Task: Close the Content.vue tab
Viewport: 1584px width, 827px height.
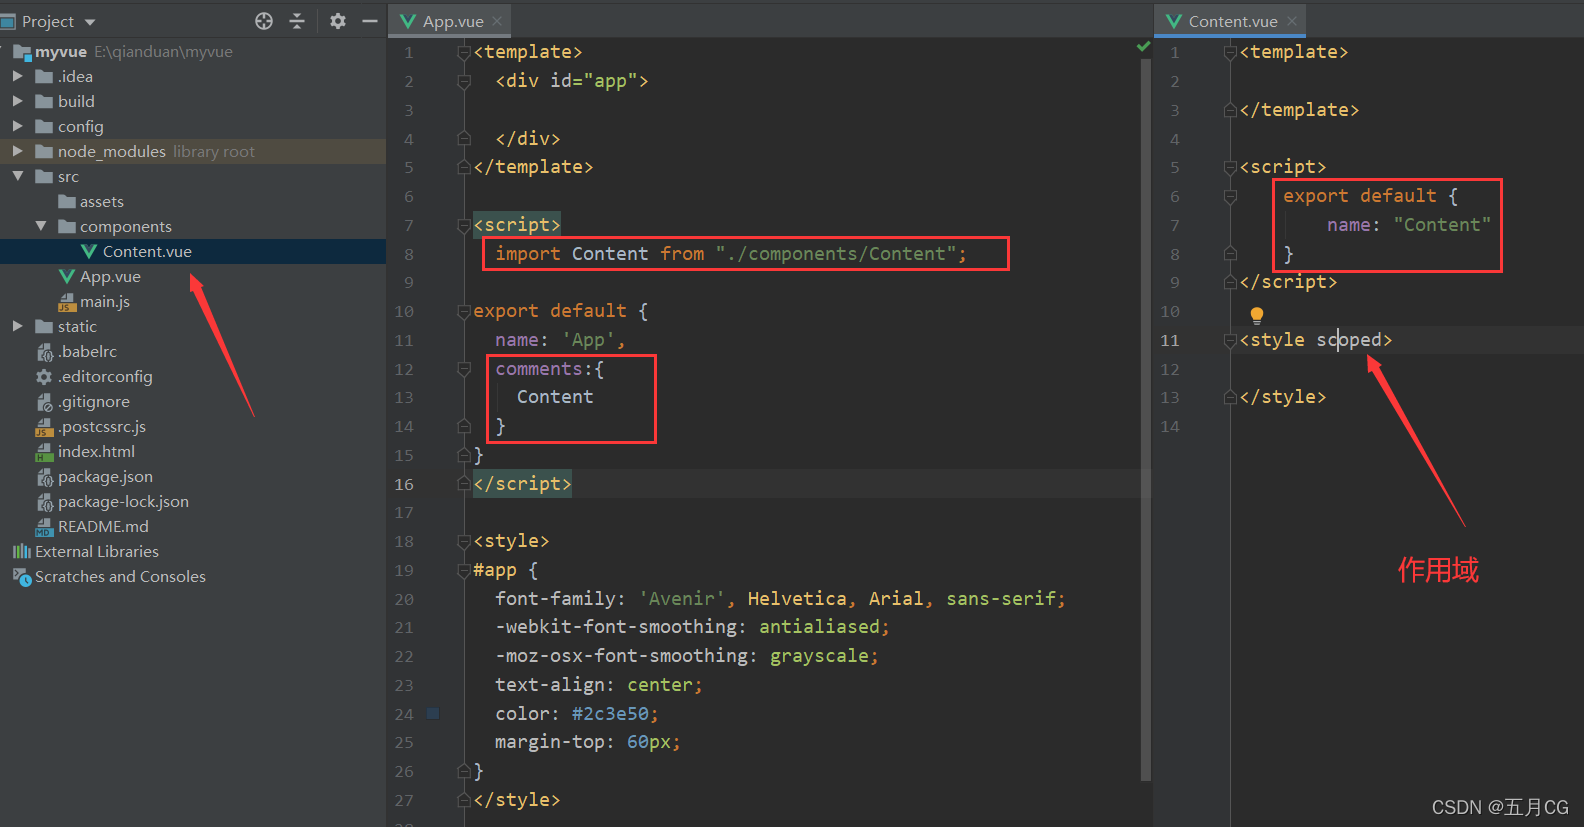Action: [x=1292, y=21]
